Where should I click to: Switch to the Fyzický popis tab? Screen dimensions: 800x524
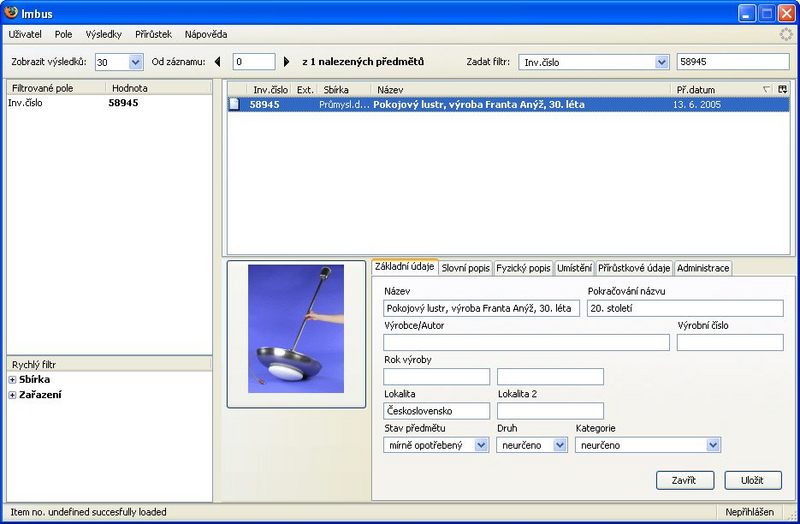tap(524, 268)
